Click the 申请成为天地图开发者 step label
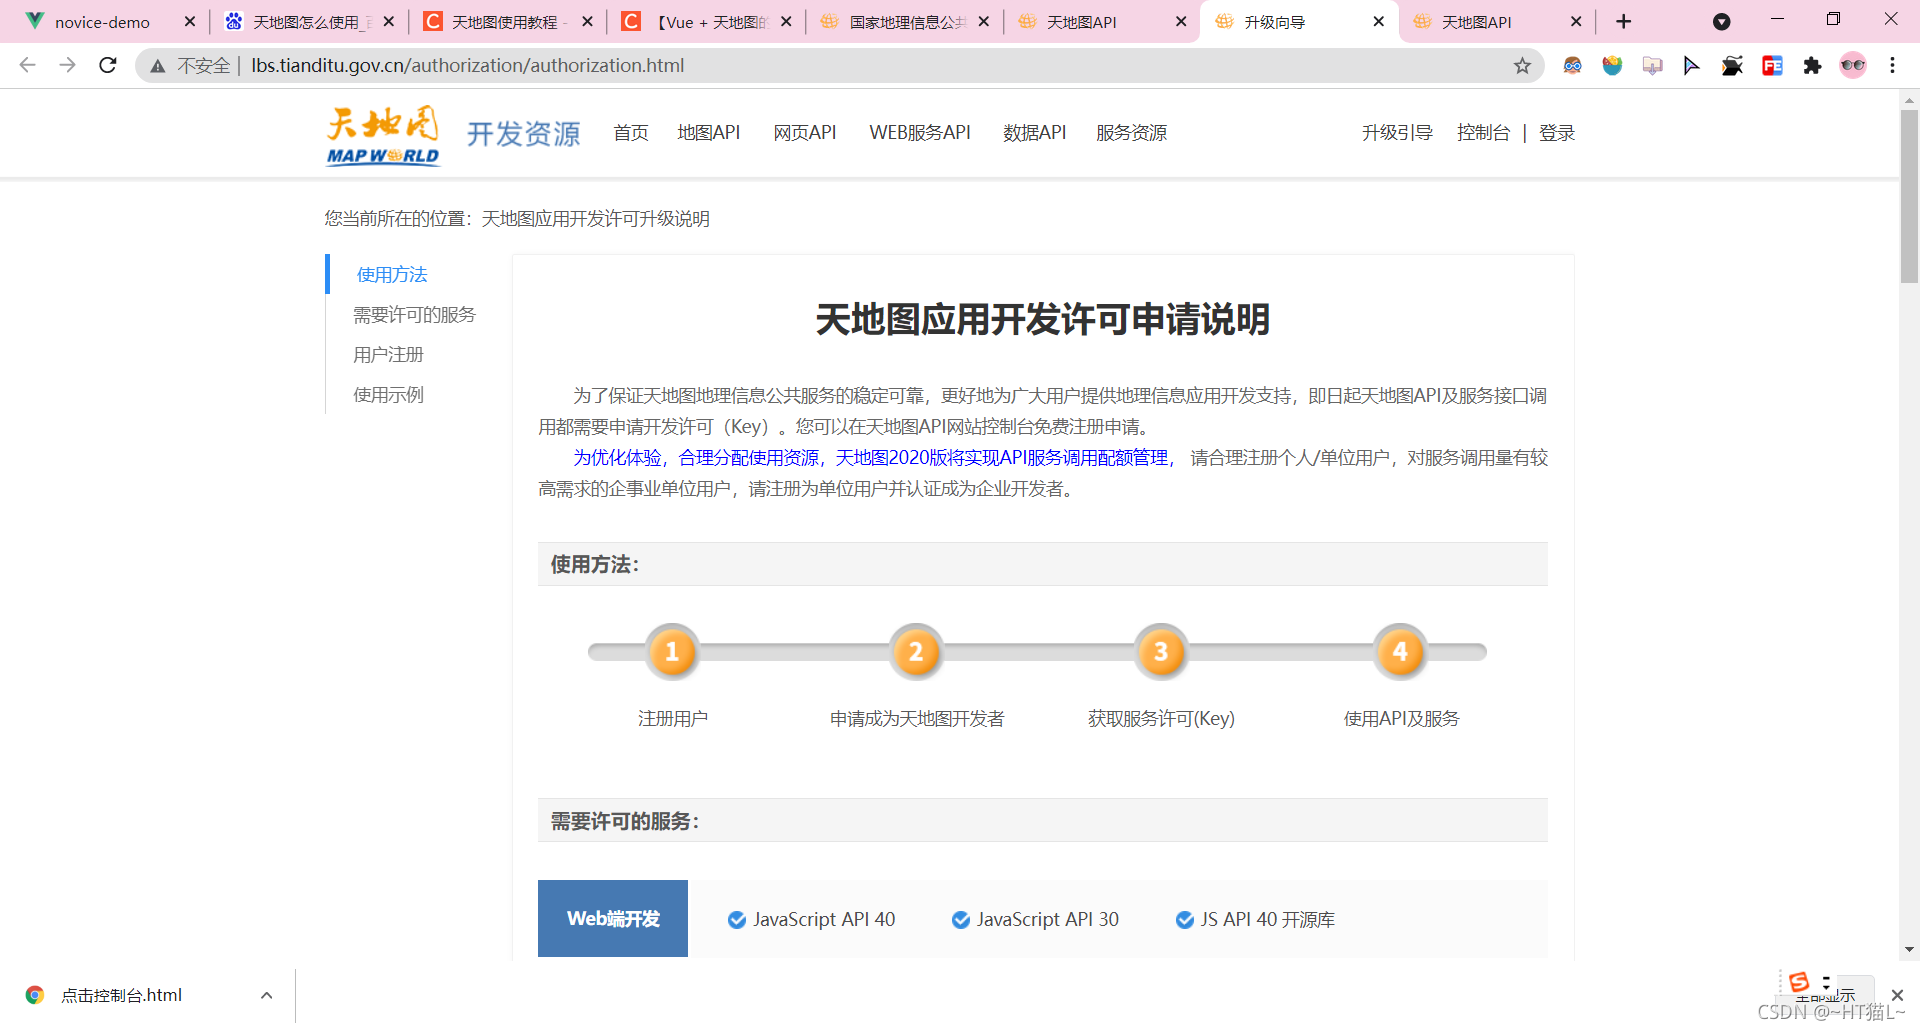The image size is (1920, 1030). (917, 719)
